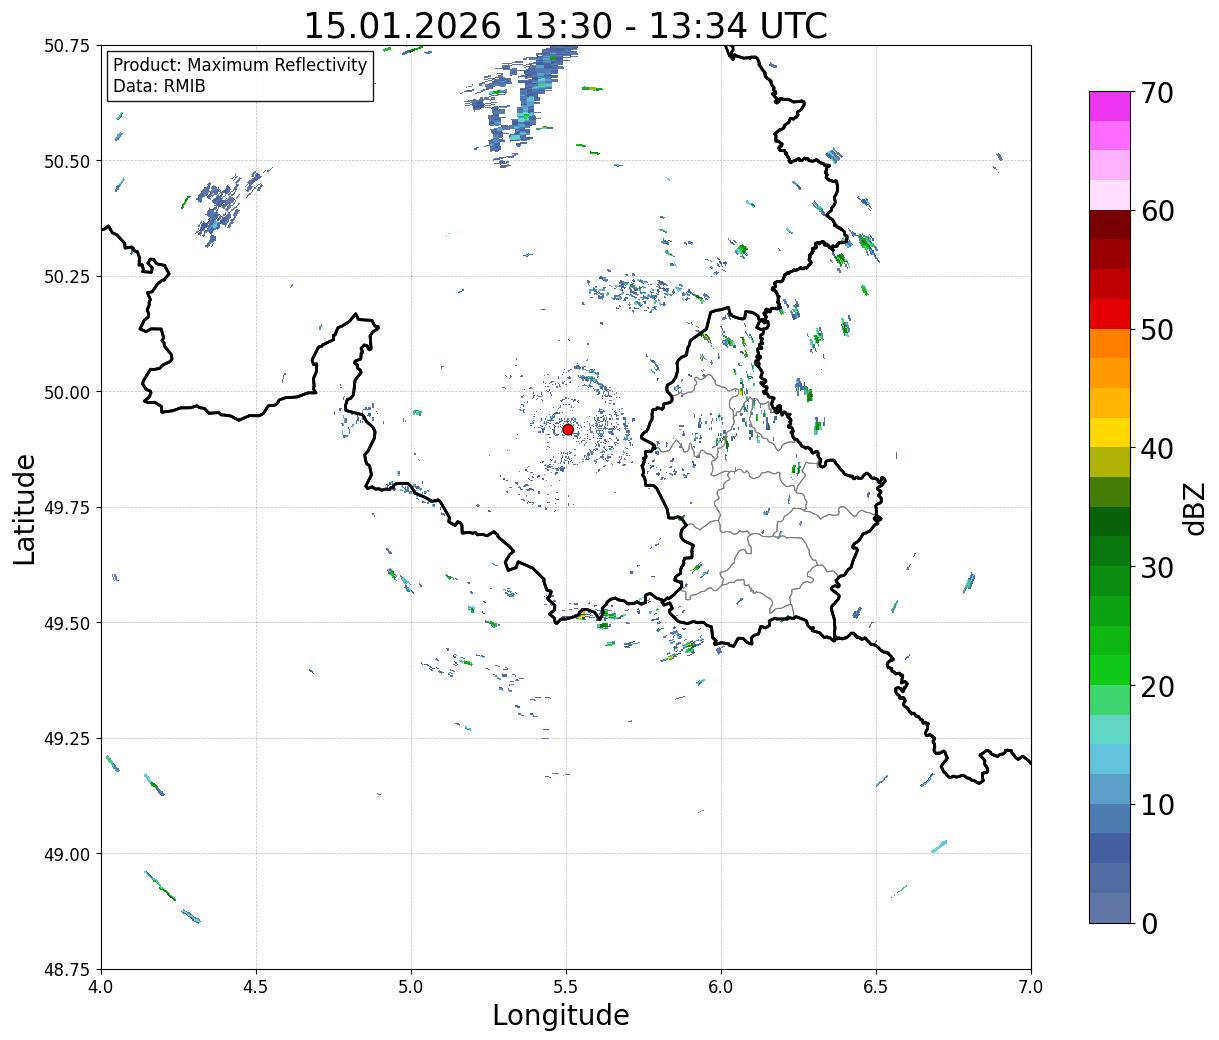Click the bright green swatch just above 20 dBZ

pos(1110,669)
